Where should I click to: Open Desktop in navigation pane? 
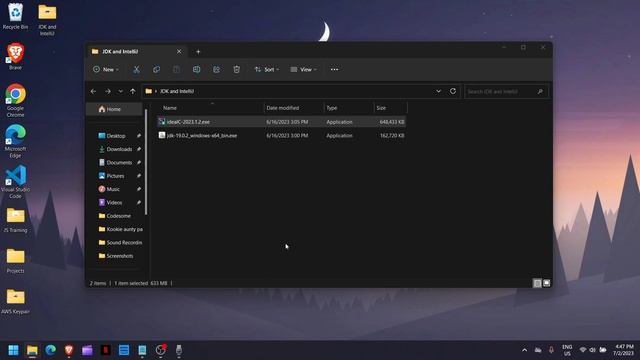coord(116,136)
